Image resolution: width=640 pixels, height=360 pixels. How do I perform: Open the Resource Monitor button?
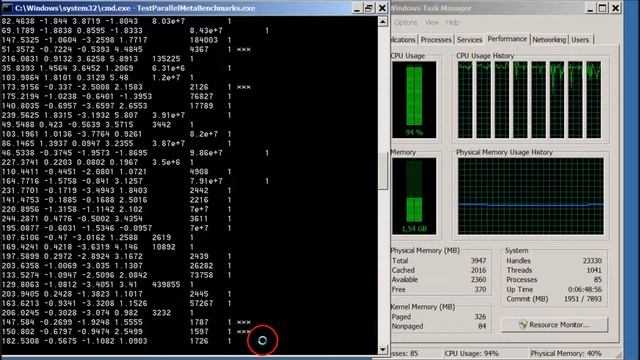[x=555, y=325]
